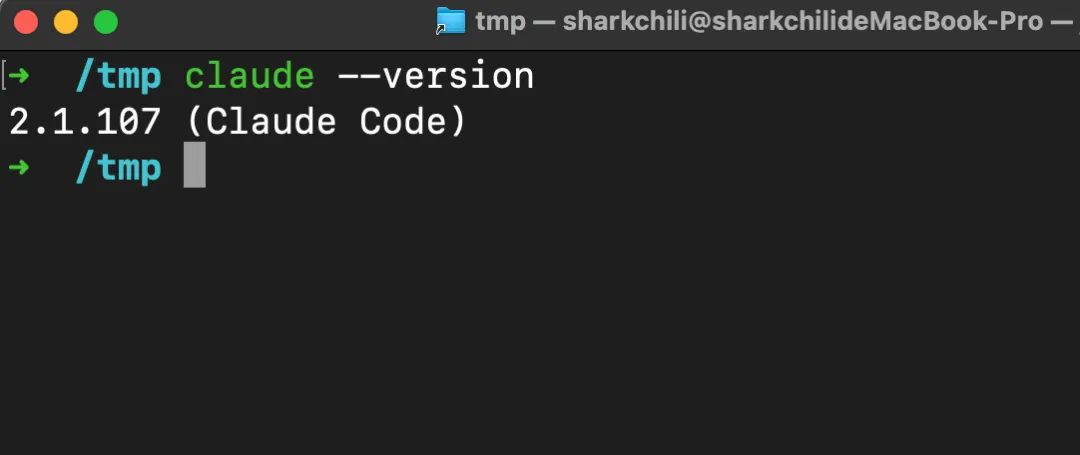The width and height of the screenshot is (1080, 455).
Task: Click the word "(Claude" in the output line
Action: tap(261, 123)
